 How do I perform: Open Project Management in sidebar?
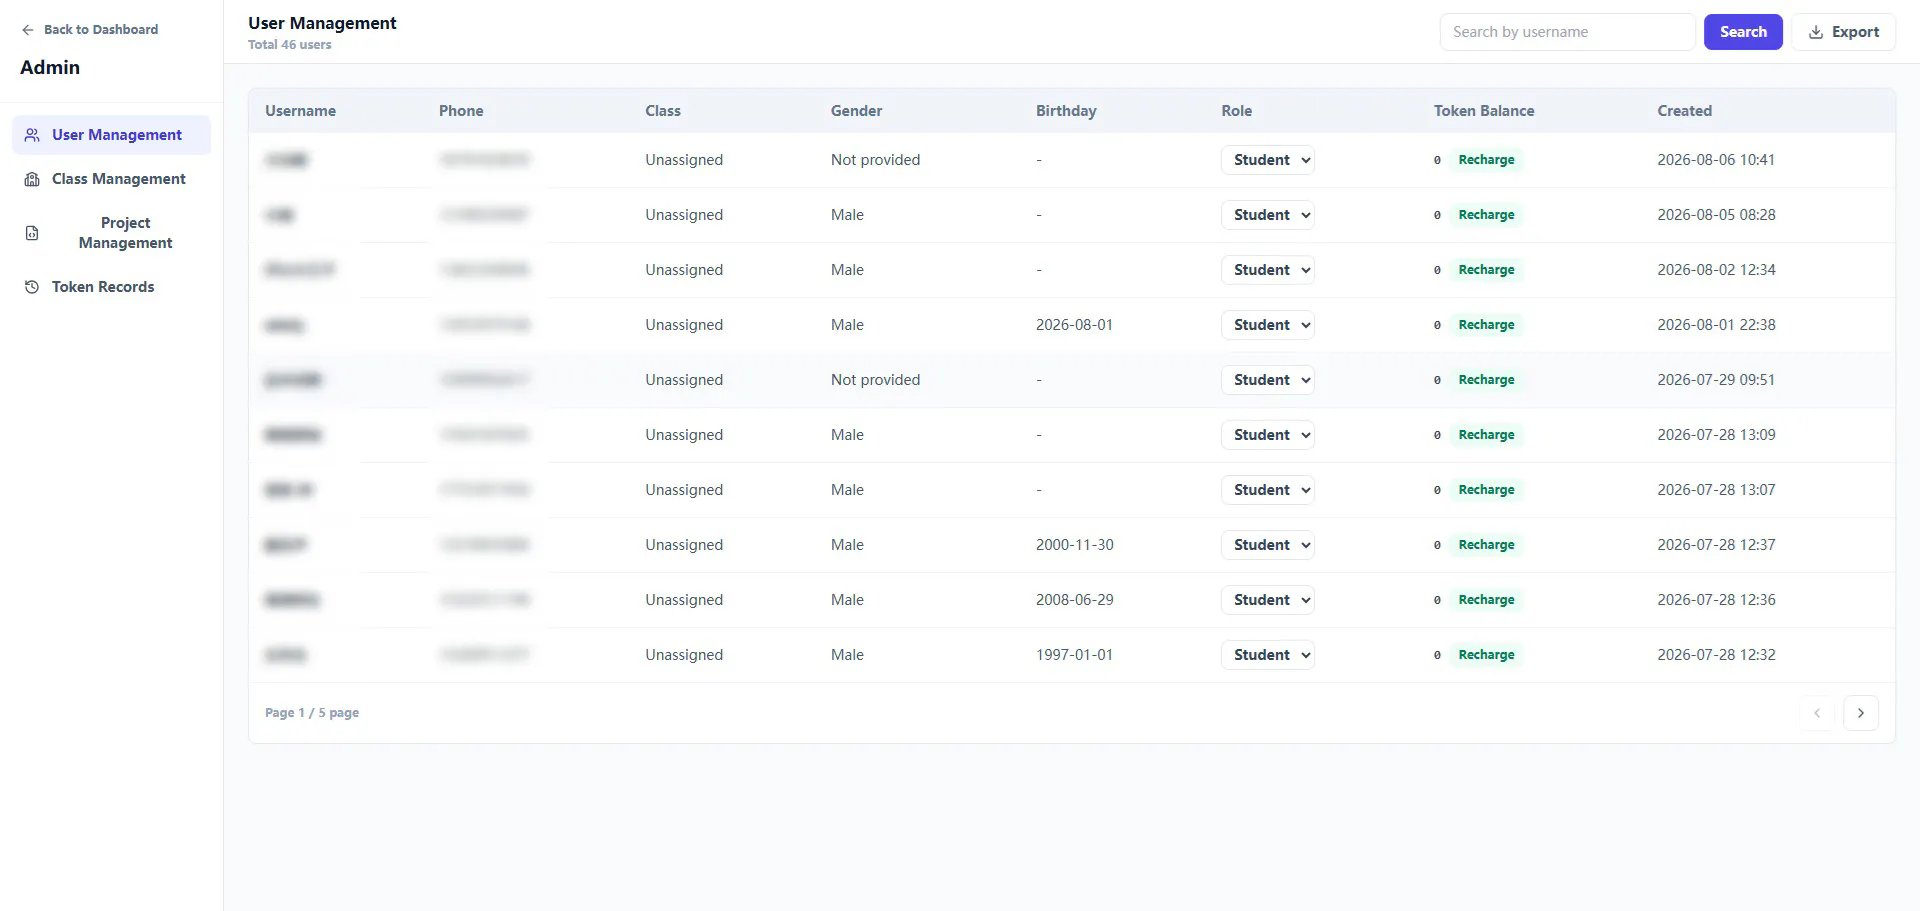coord(111,233)
